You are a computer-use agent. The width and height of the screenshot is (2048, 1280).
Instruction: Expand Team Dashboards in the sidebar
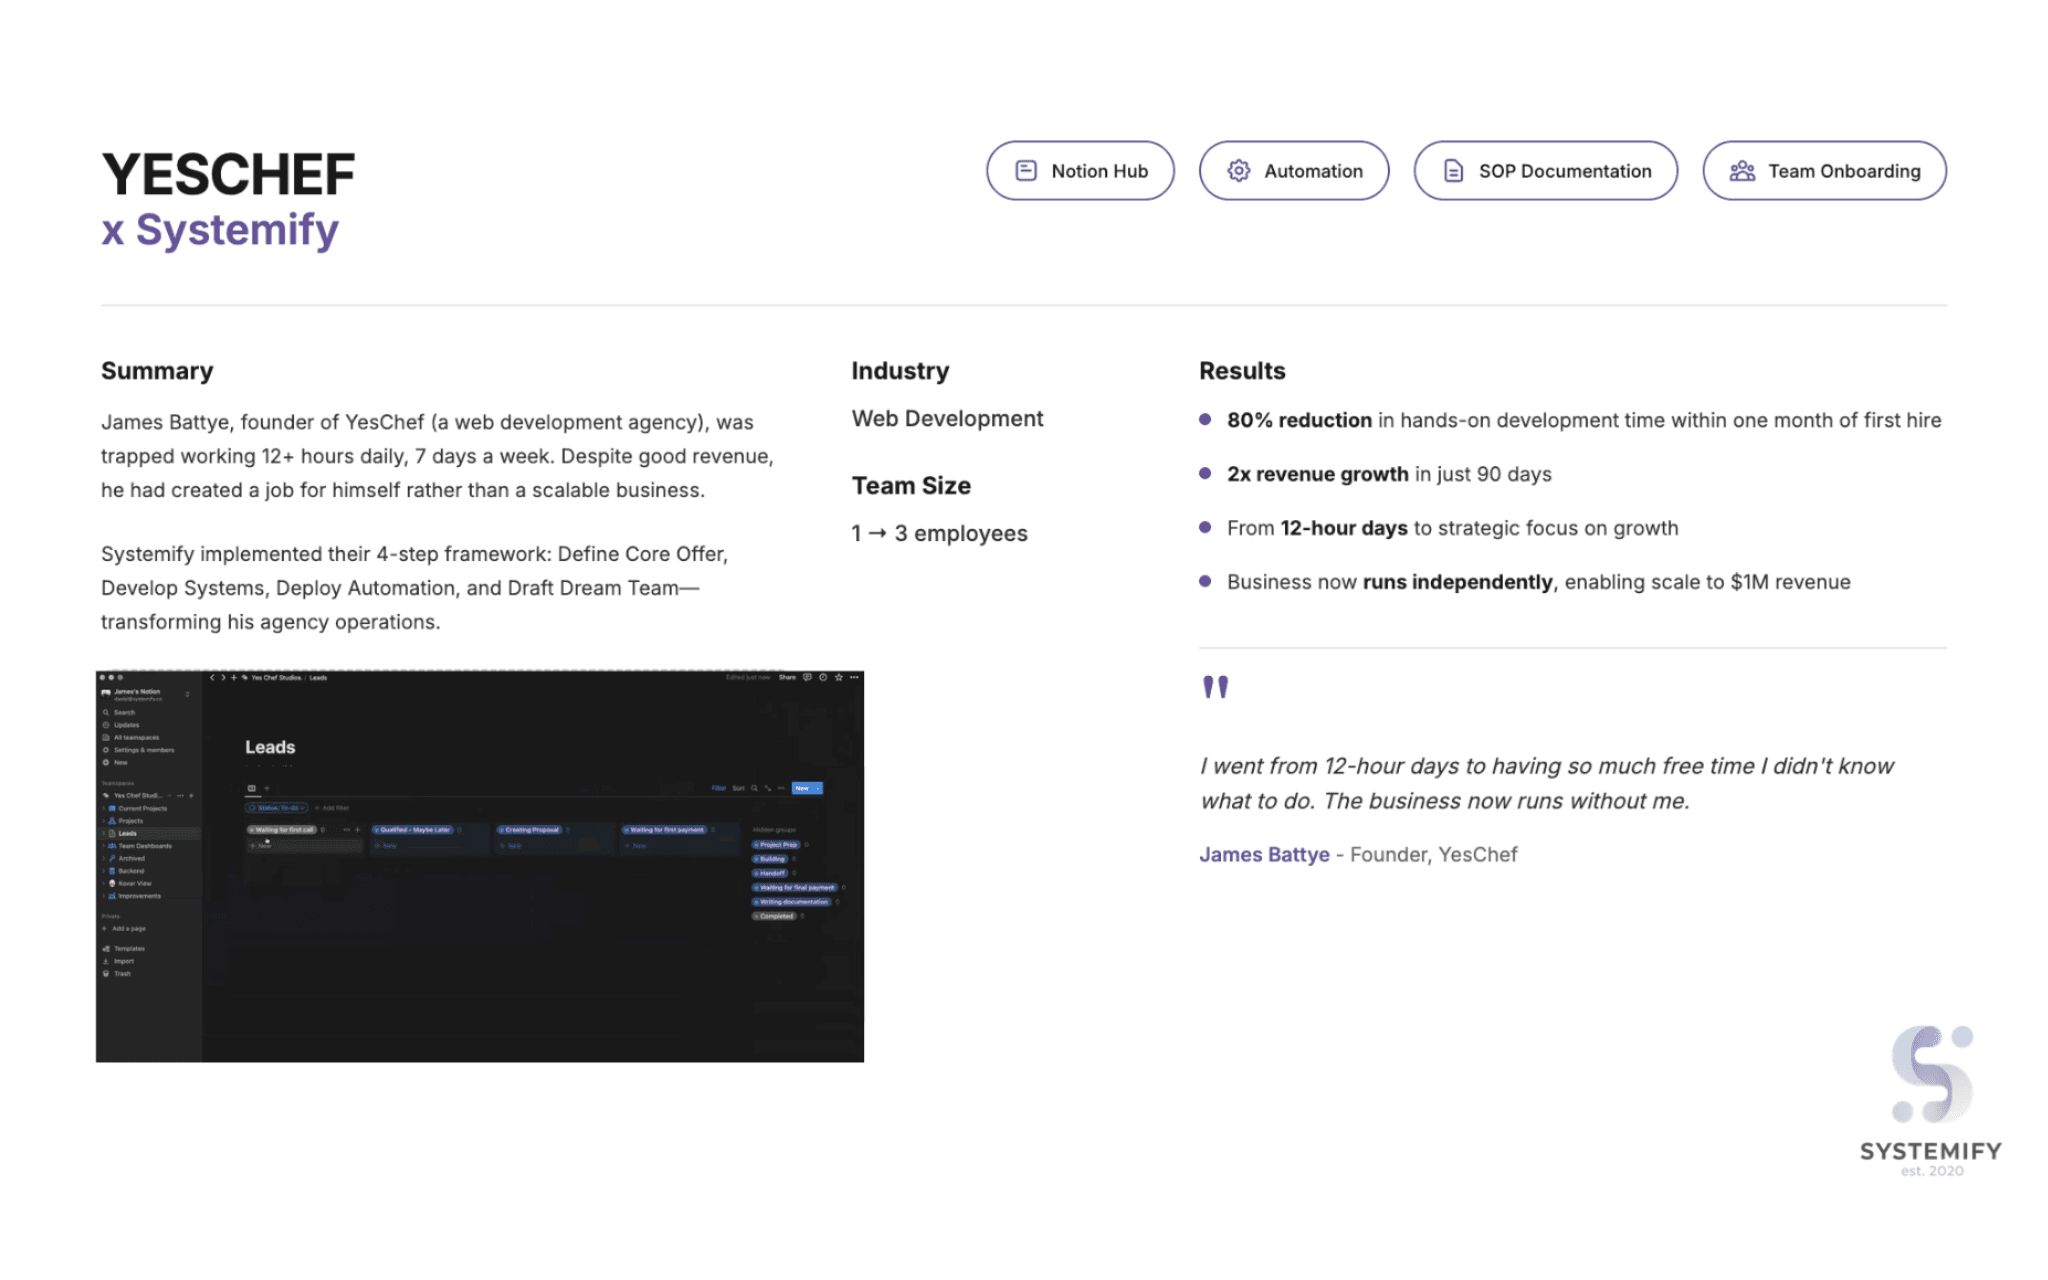(x=103, y=846)
